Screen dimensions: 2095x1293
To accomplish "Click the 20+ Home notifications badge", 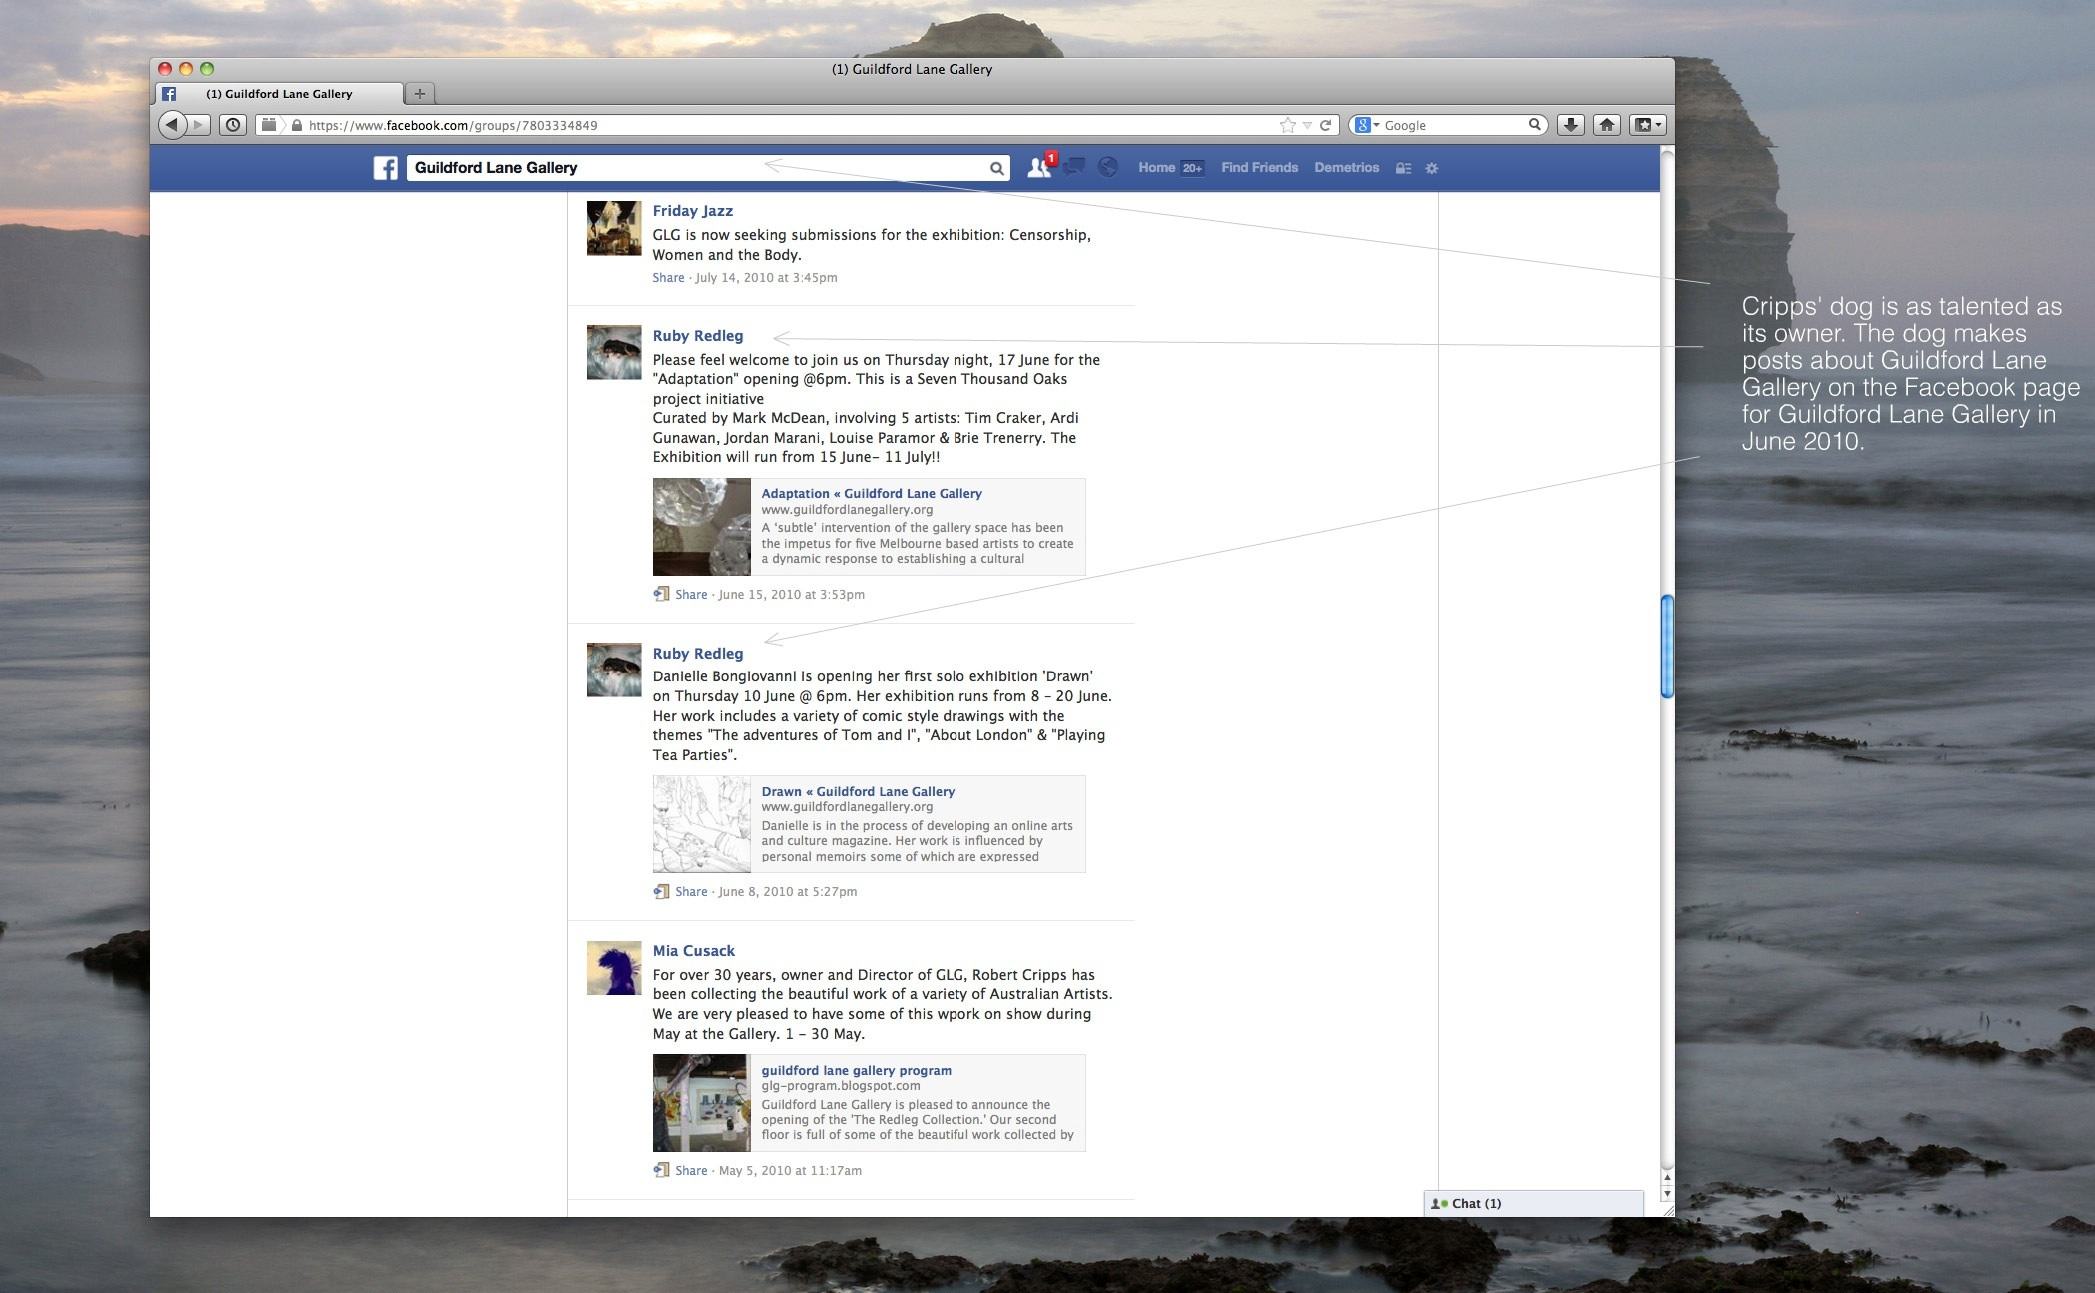I will click(1192, 168).
